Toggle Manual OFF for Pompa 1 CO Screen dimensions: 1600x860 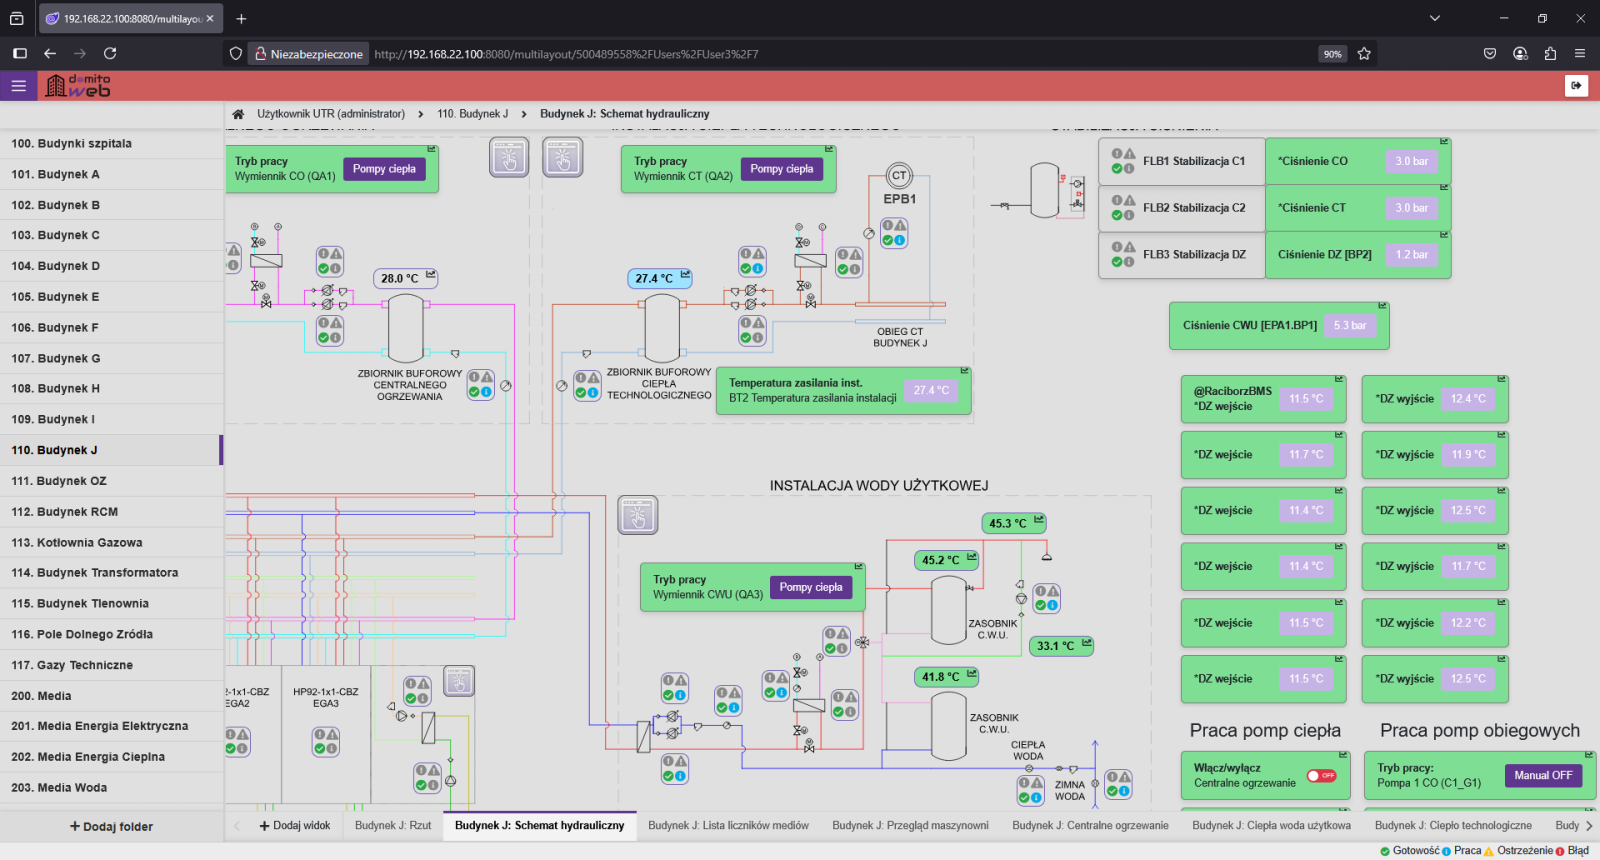pos(1542,776)
